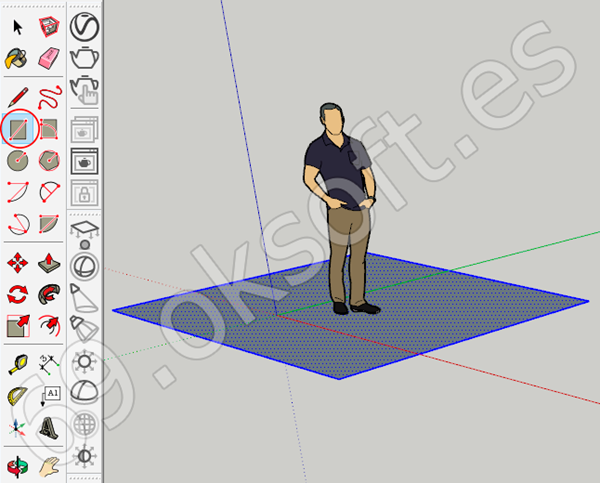Select the pink Eraser tool
Image resolution: width=600 pixels, height=483 pixels.
49,59
